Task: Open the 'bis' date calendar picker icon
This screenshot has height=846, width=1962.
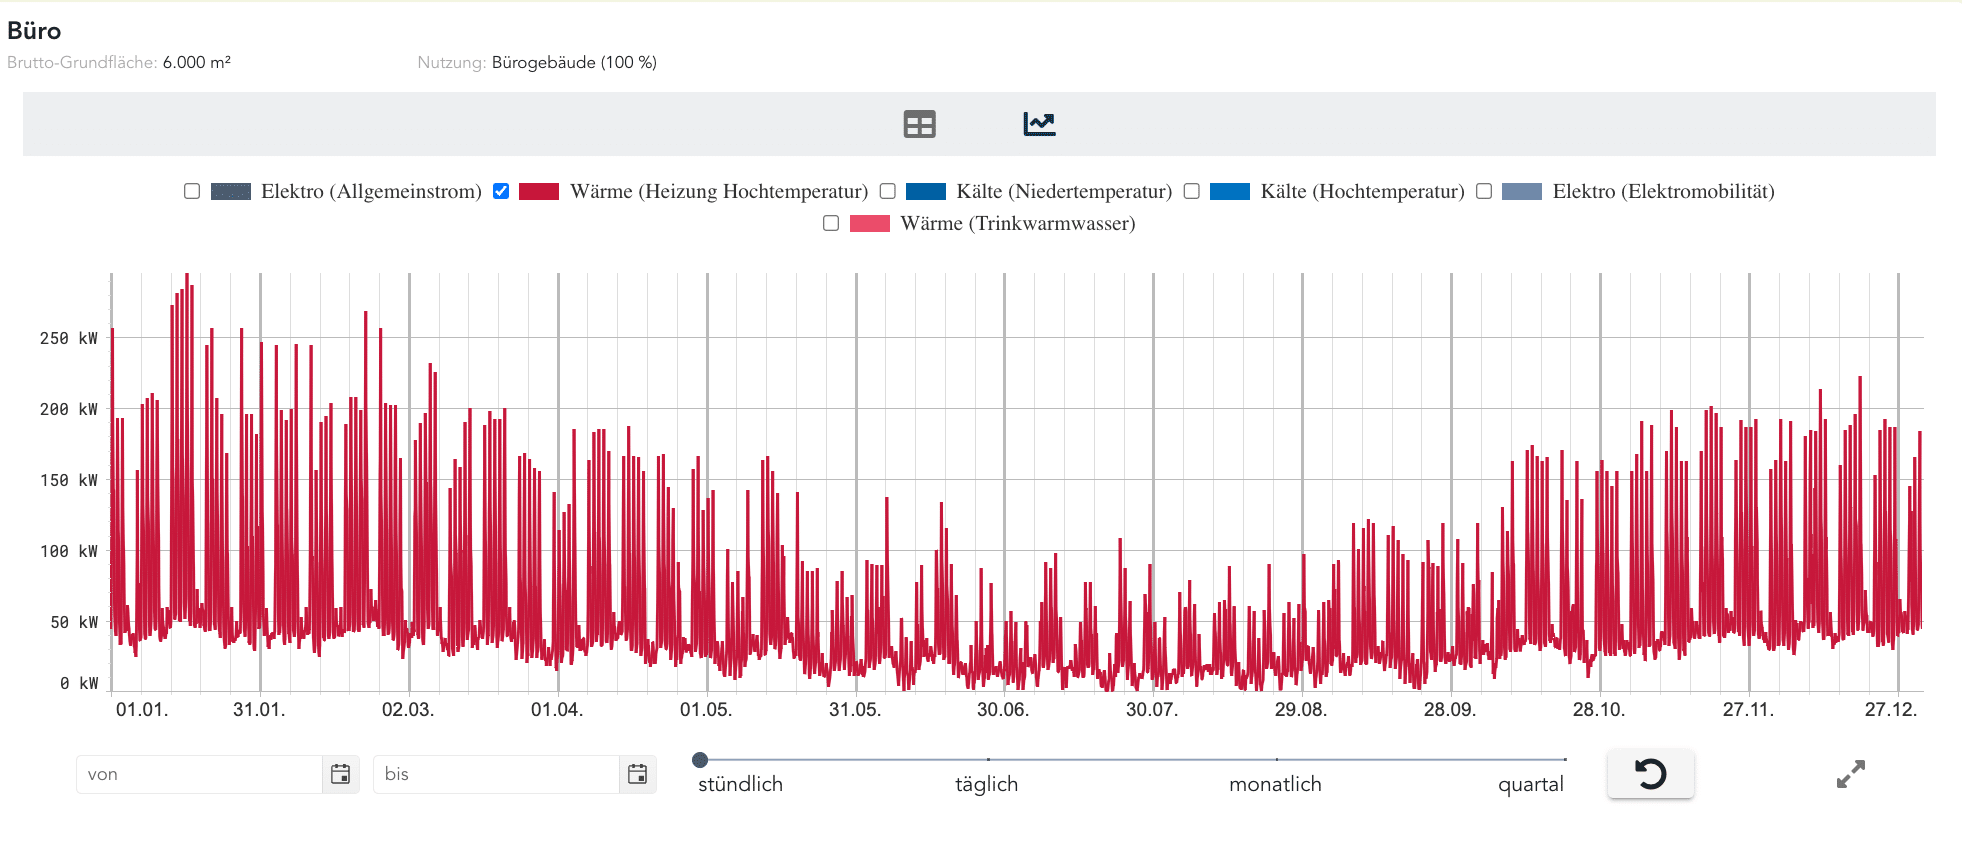Action: coord(637,774)
